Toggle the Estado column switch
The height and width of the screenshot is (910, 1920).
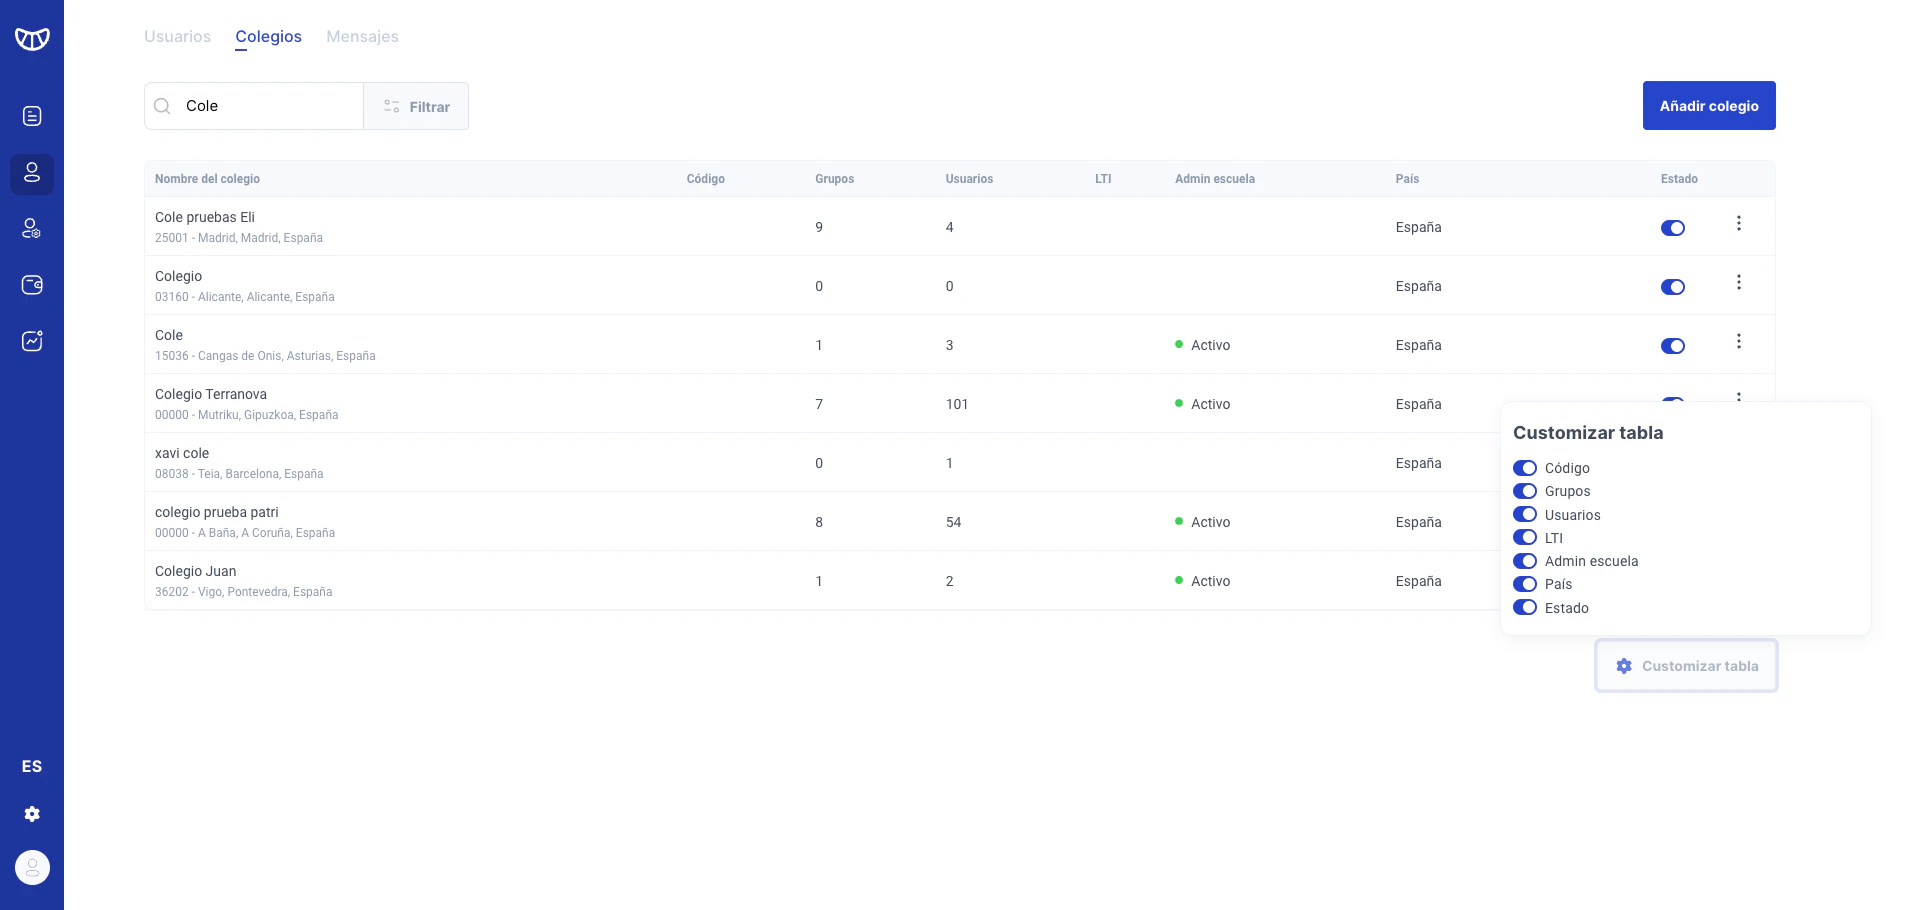pyautogui.click(x=1525, y=607)
